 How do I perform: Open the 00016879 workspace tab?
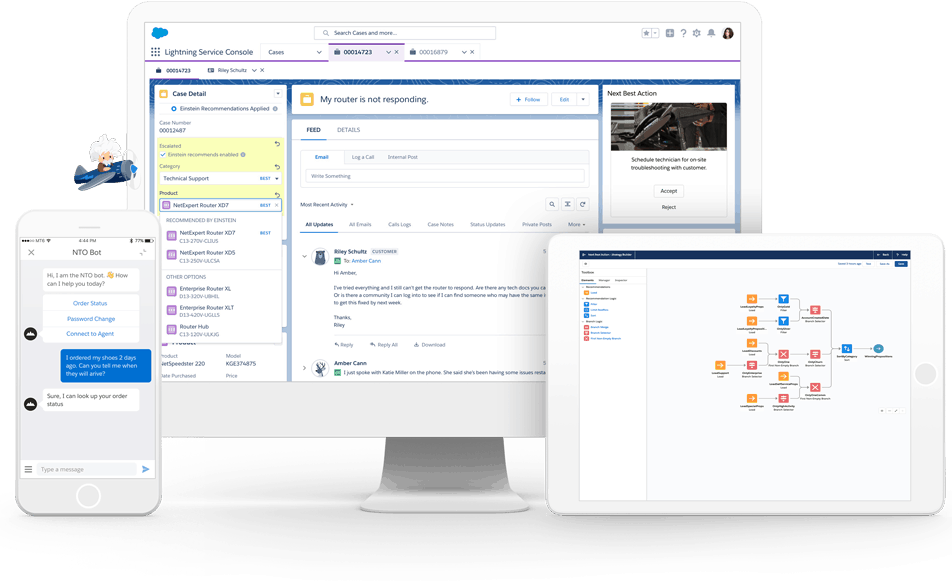[x=432, y=52]
